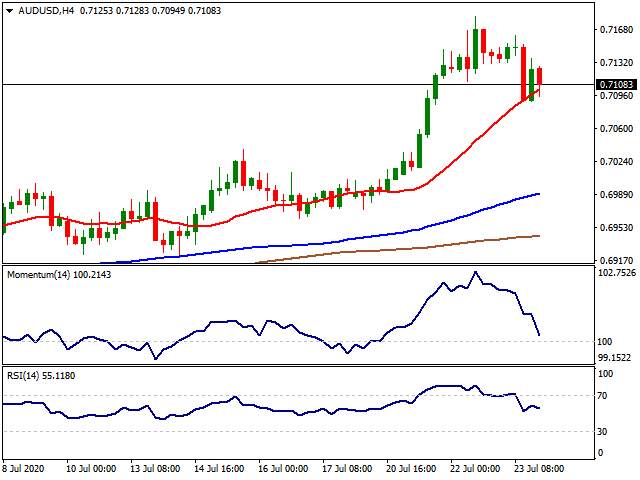640x480 pixels.
Task: Select the time axis label 23 Jul 08:00
Action: tap(539, 468)
